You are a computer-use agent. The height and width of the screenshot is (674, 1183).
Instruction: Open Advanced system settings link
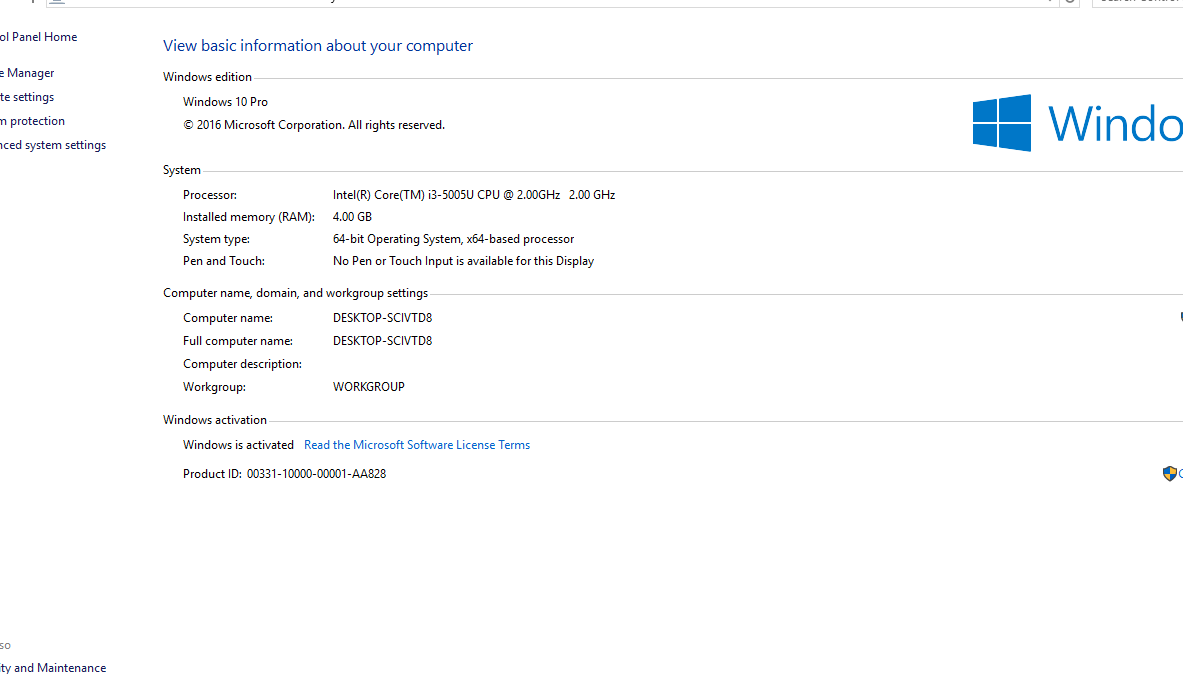(x=53, y=145)
